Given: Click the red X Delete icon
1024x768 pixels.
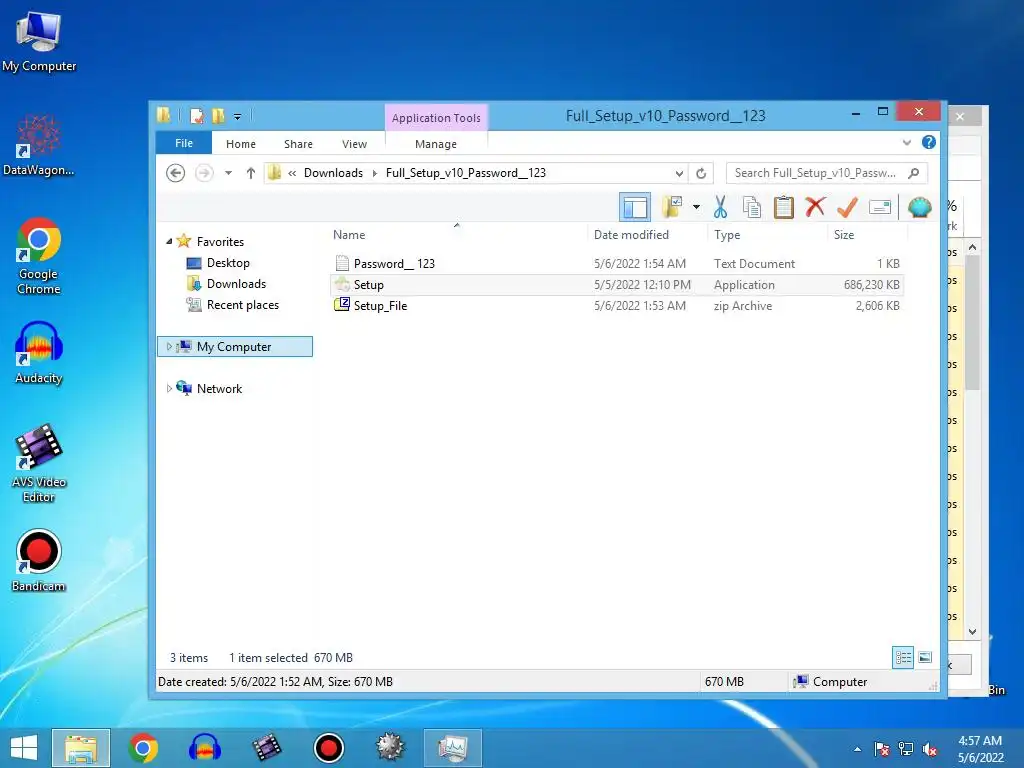Looking at the screenshot, I should [x=815, y=208].
